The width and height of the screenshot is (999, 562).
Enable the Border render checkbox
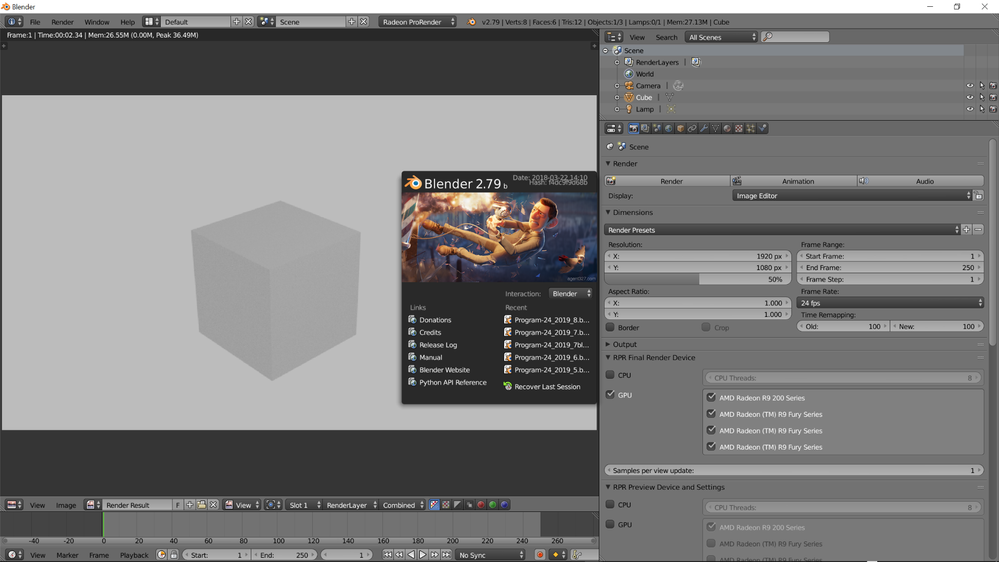[x=610, y=327]
